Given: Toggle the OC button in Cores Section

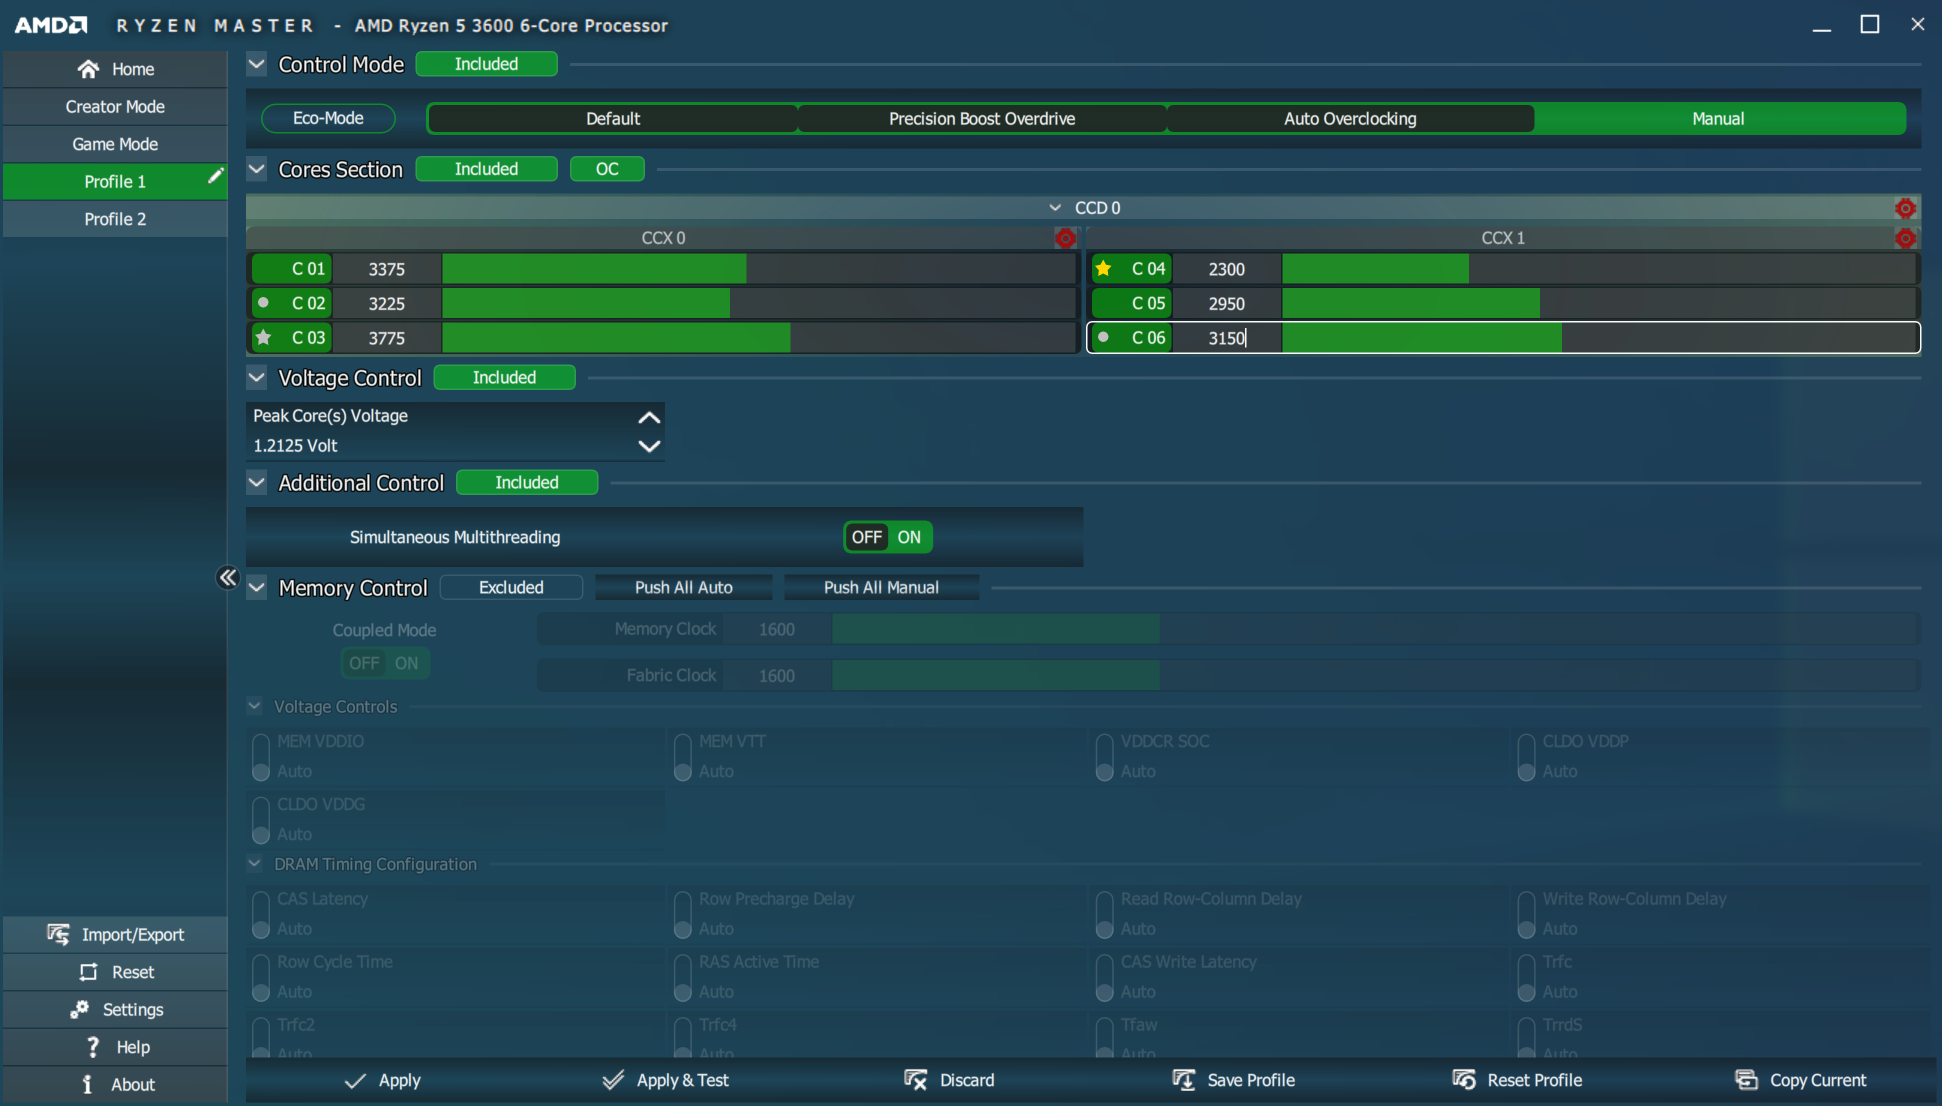Looking at the screenshot, I should pyautogui.click(x=607, y=169).
